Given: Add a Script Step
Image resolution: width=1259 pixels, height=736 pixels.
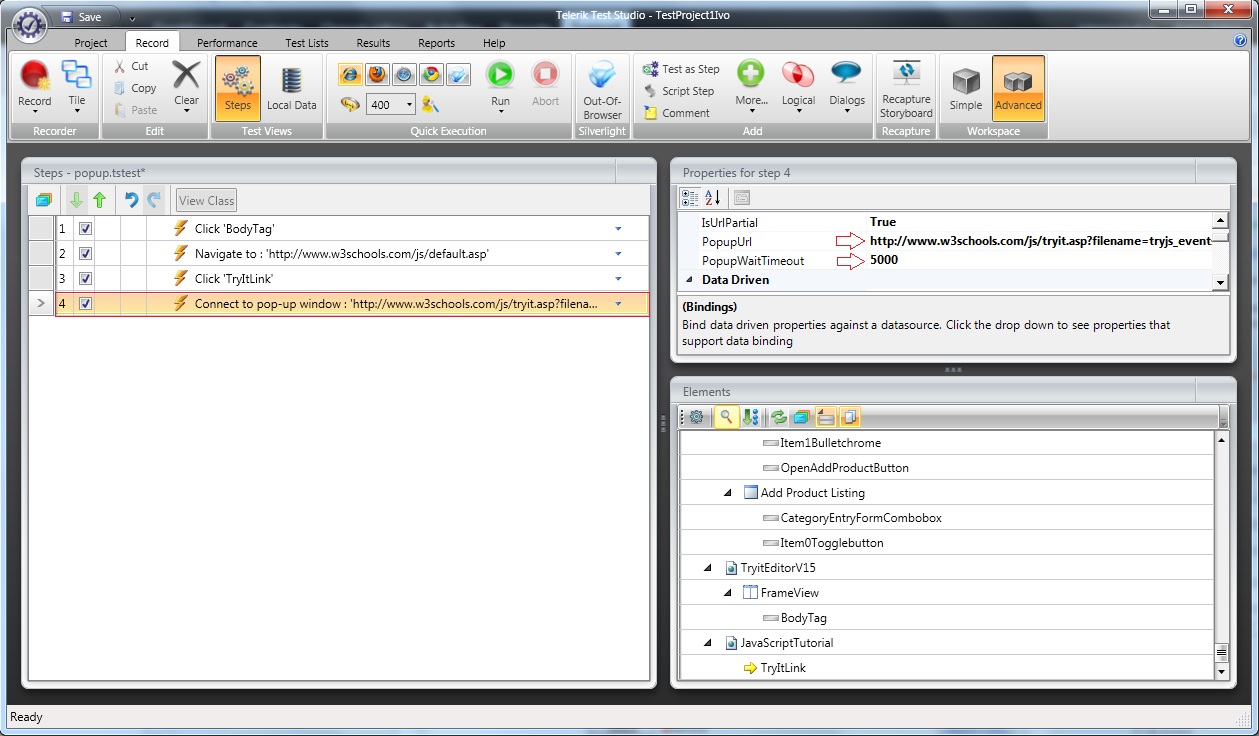Looking at the screenshot, I should 679,91.
